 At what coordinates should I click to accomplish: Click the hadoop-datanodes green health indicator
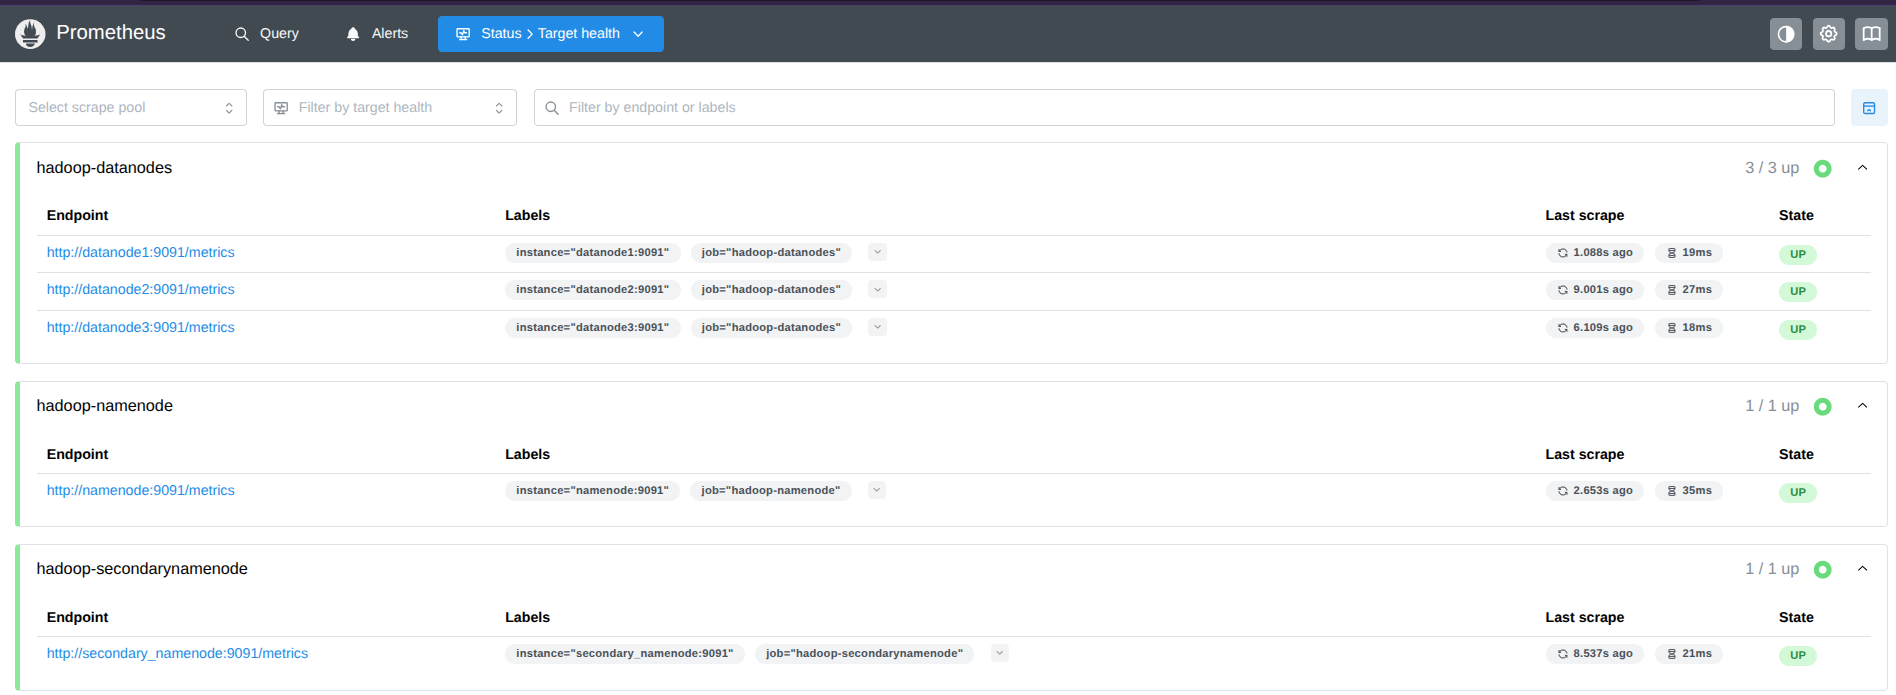[1823, 169]
